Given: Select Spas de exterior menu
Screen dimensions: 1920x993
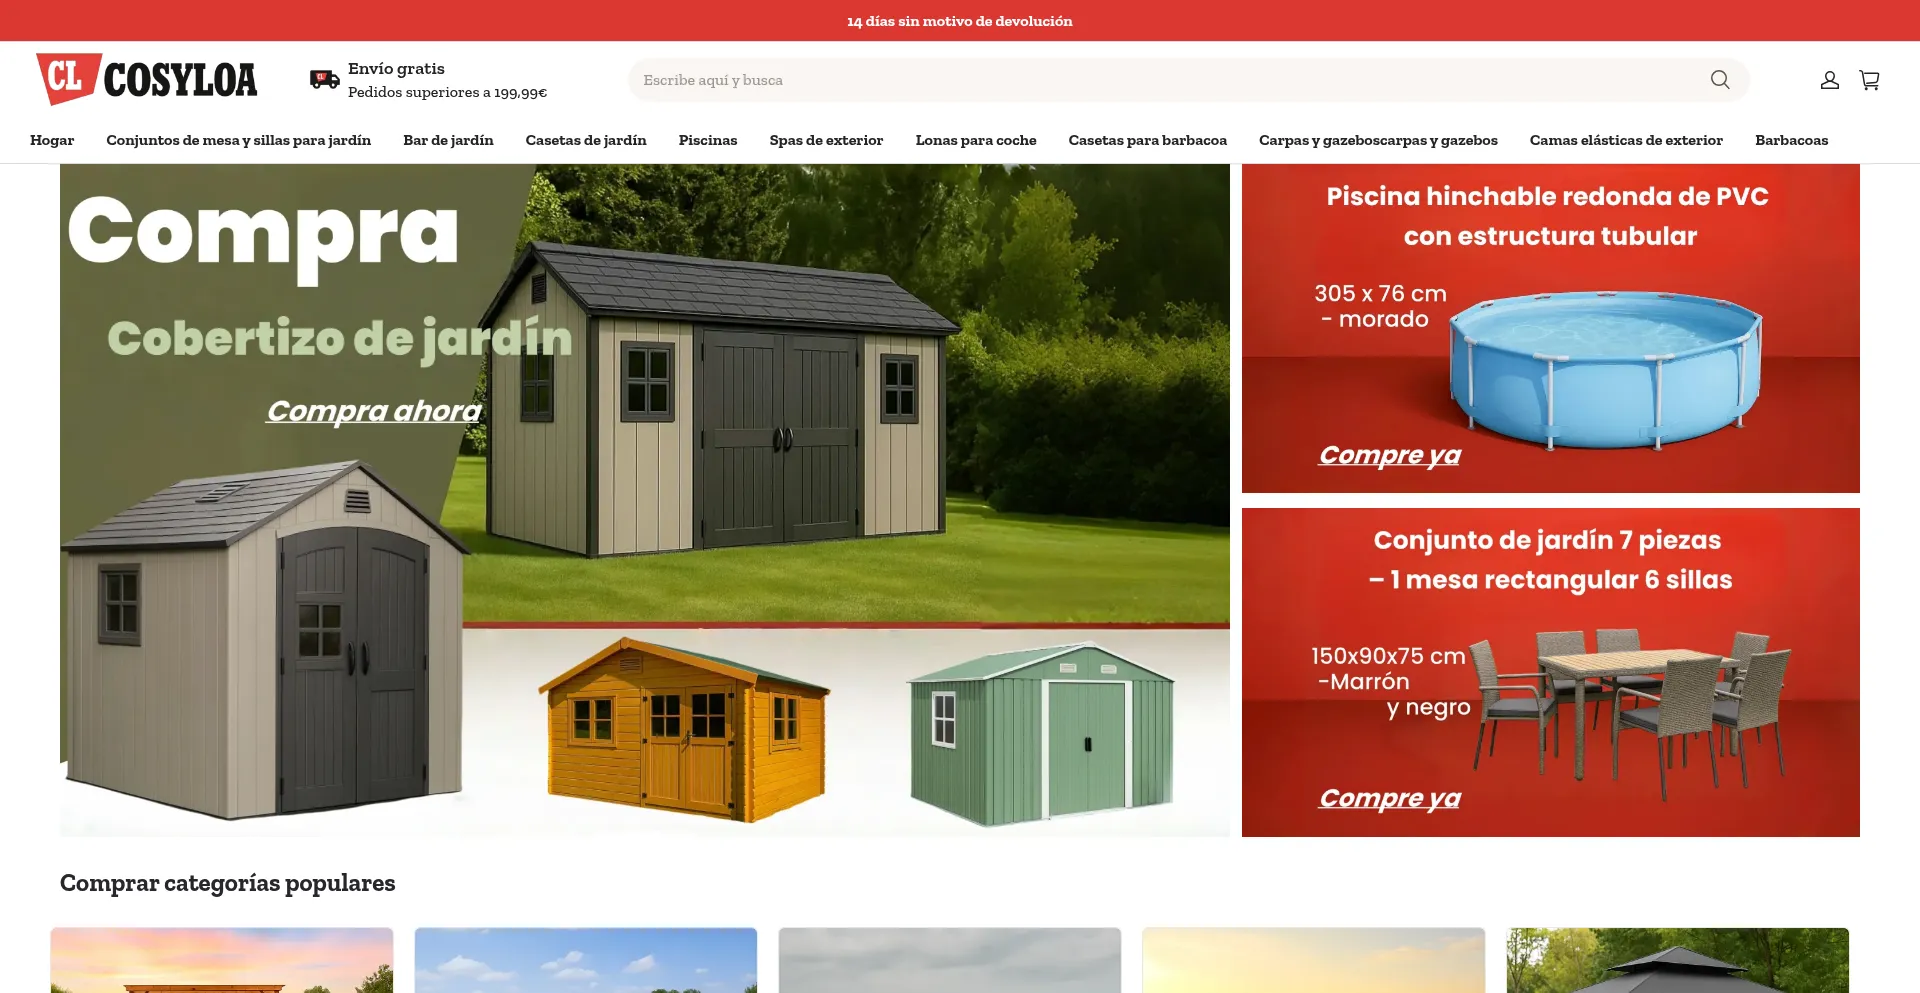Looking at the screenshot, I should click(x=826, y=140).
